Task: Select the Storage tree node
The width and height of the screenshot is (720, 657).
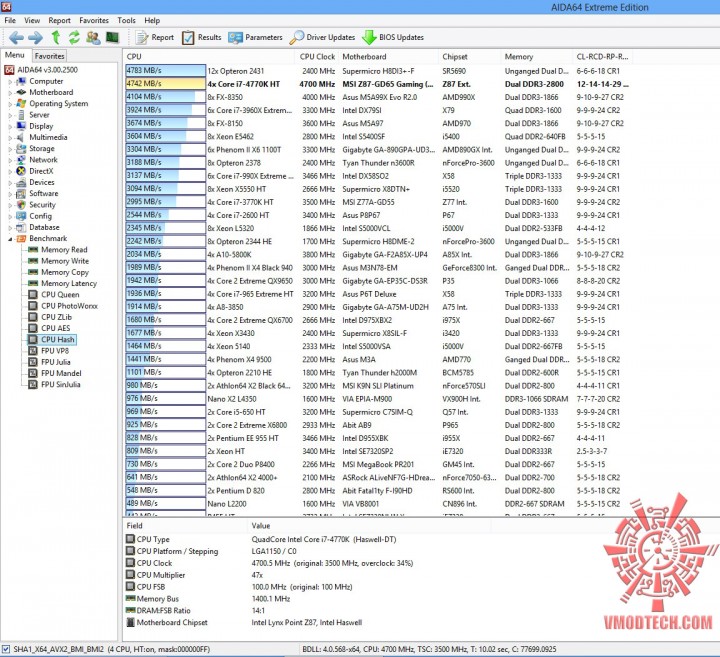Action: coord(42,149)
